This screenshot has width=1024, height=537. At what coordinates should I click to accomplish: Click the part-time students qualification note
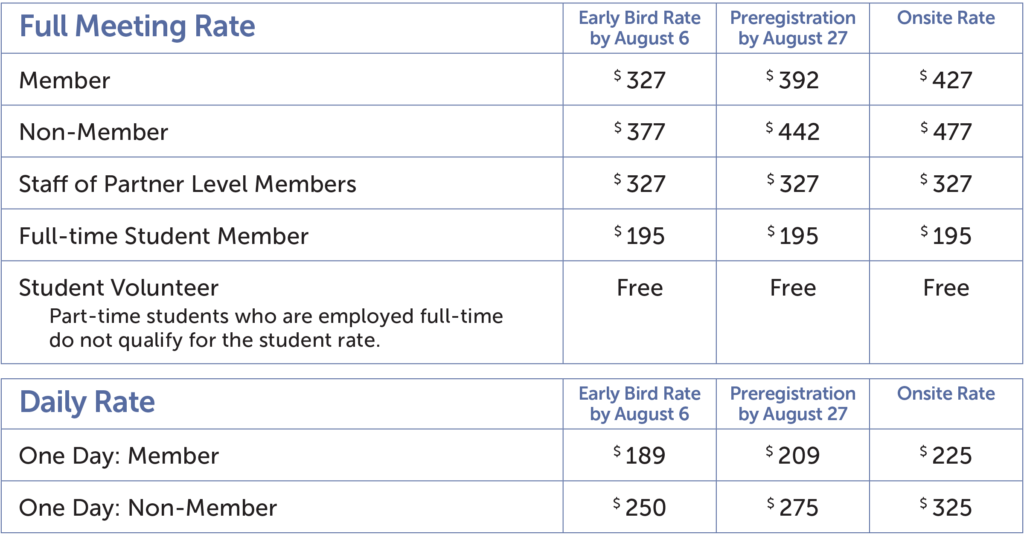[x=276, y=328]
